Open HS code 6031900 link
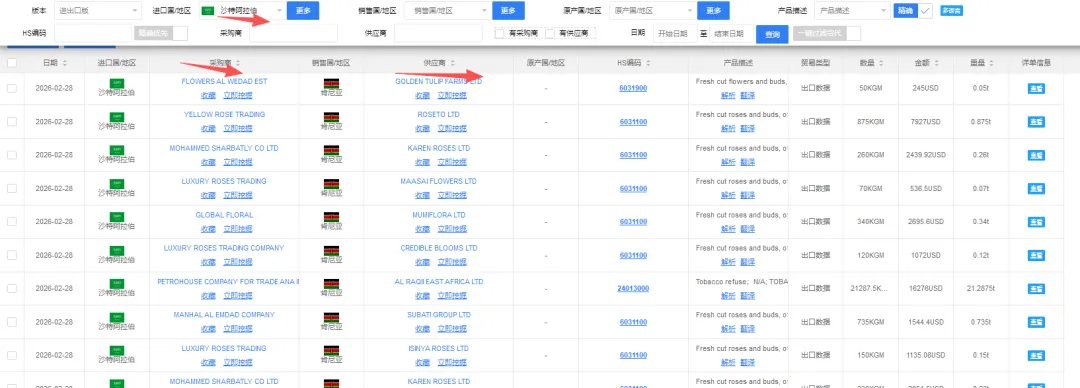The image size is (1080, 388). 633,88
